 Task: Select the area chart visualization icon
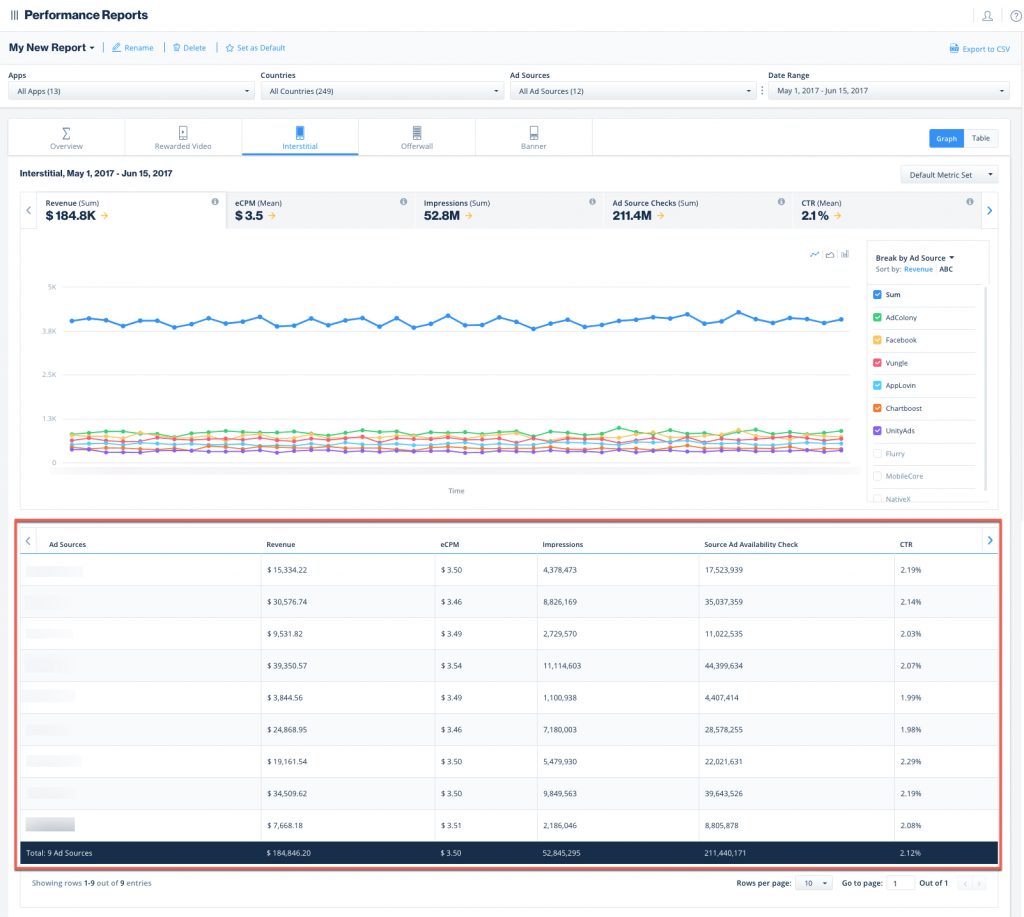pos(830,254)
